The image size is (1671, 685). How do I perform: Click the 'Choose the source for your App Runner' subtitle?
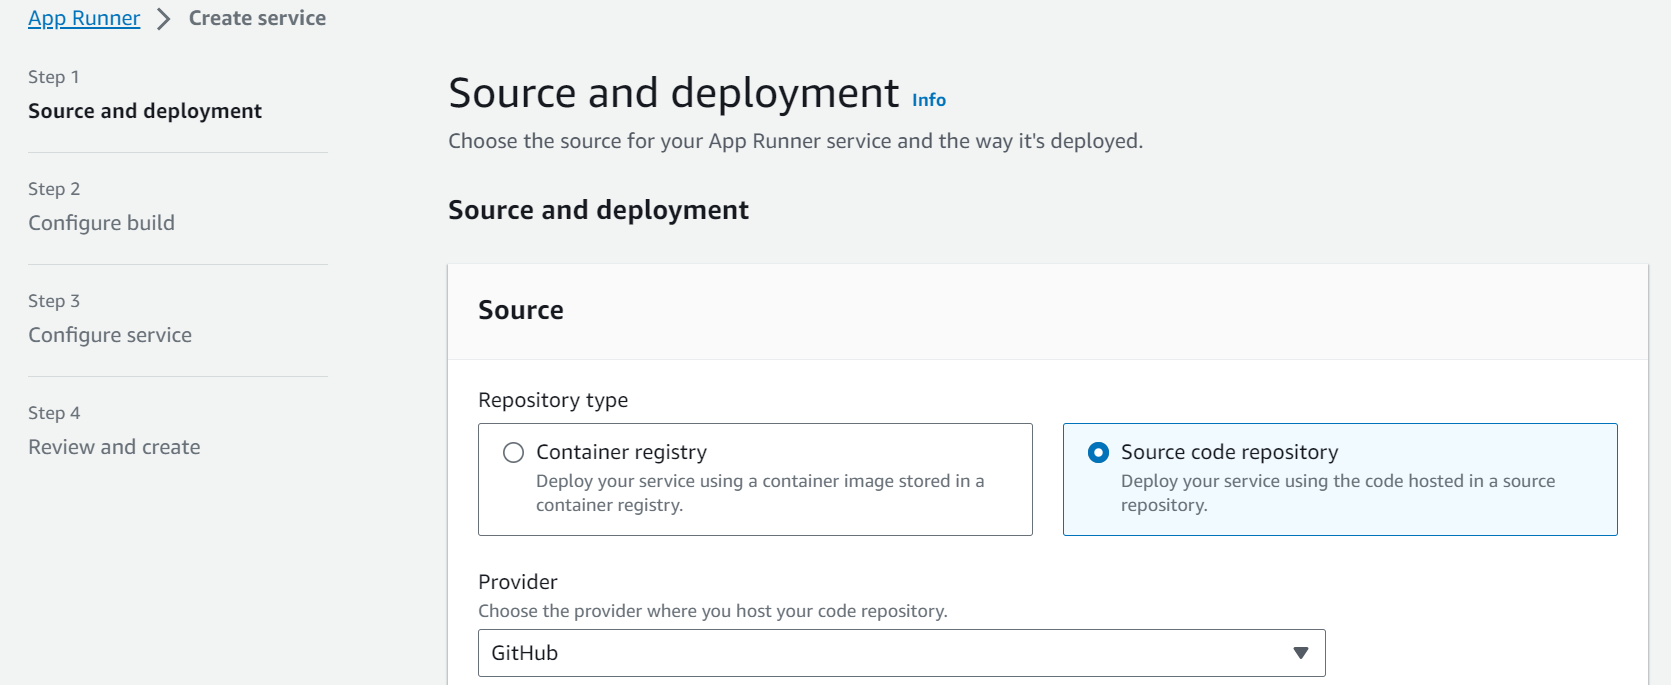795,141
